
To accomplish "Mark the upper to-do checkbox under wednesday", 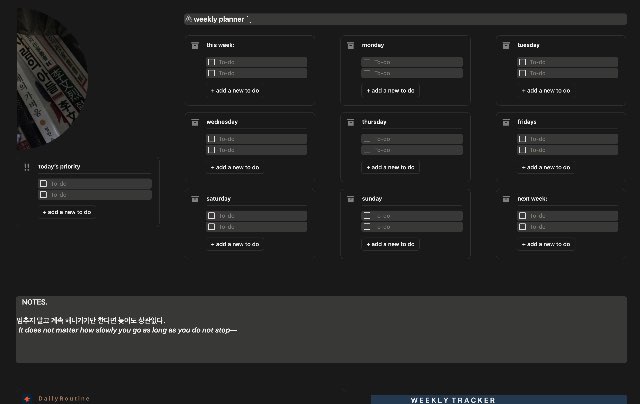I will tap(211, 139).
